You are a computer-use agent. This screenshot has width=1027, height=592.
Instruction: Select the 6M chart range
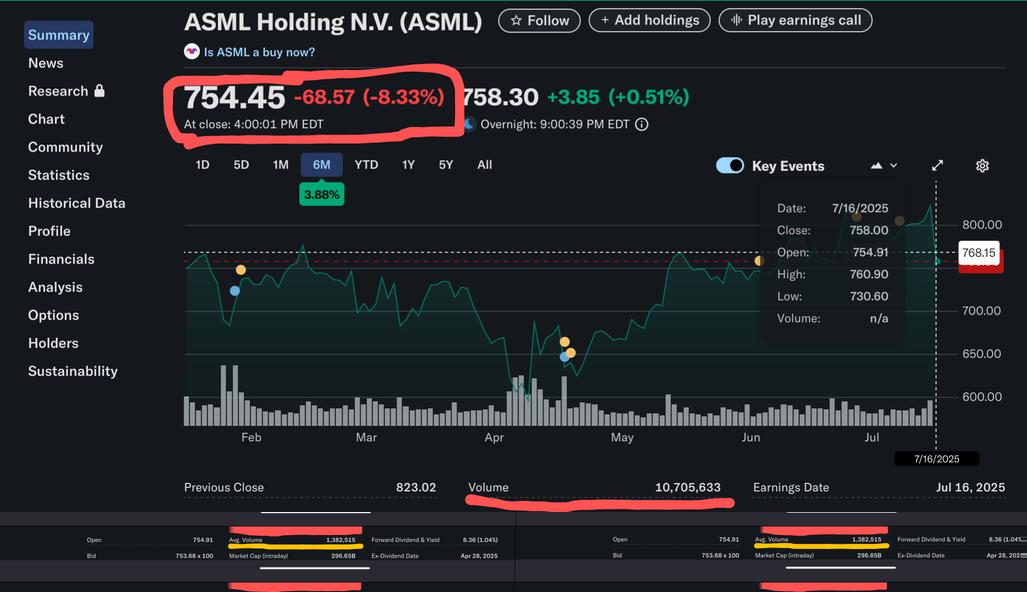[x=322, y=165]
